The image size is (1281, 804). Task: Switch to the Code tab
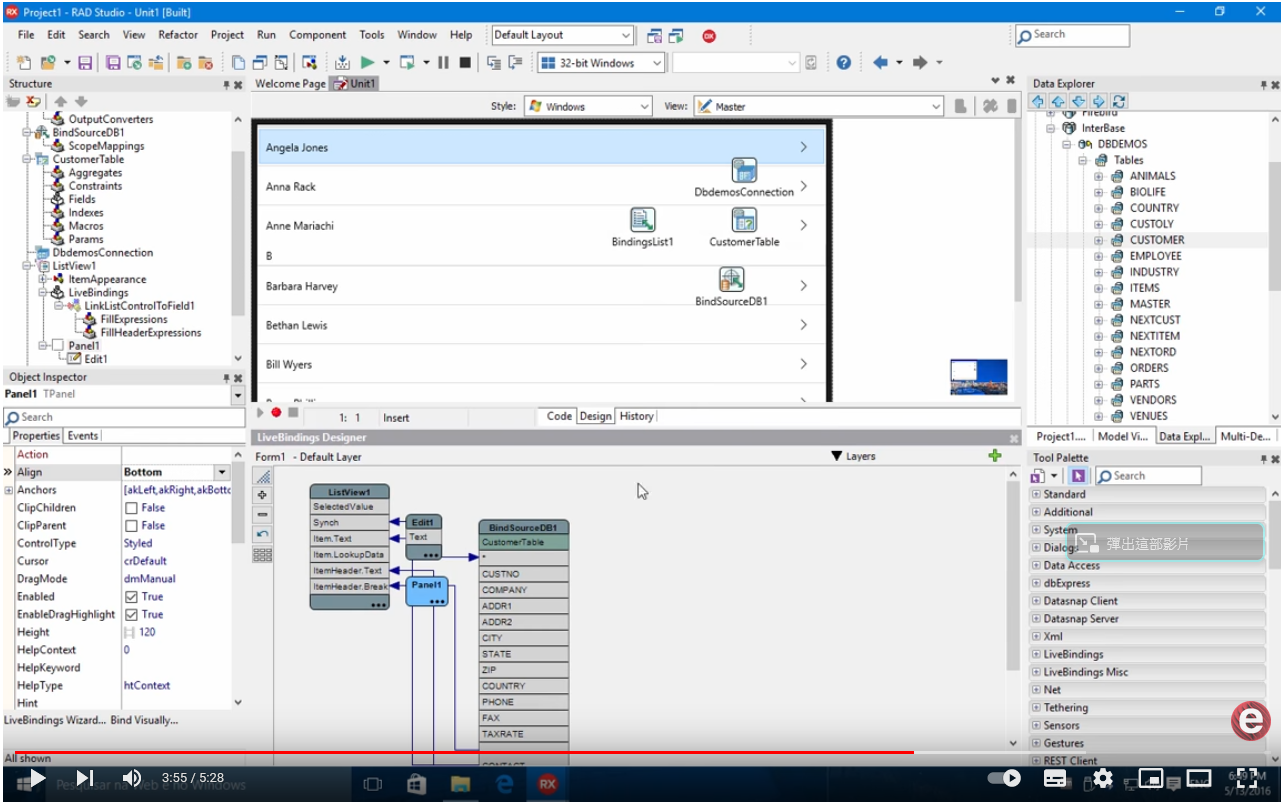click(559, 416)
